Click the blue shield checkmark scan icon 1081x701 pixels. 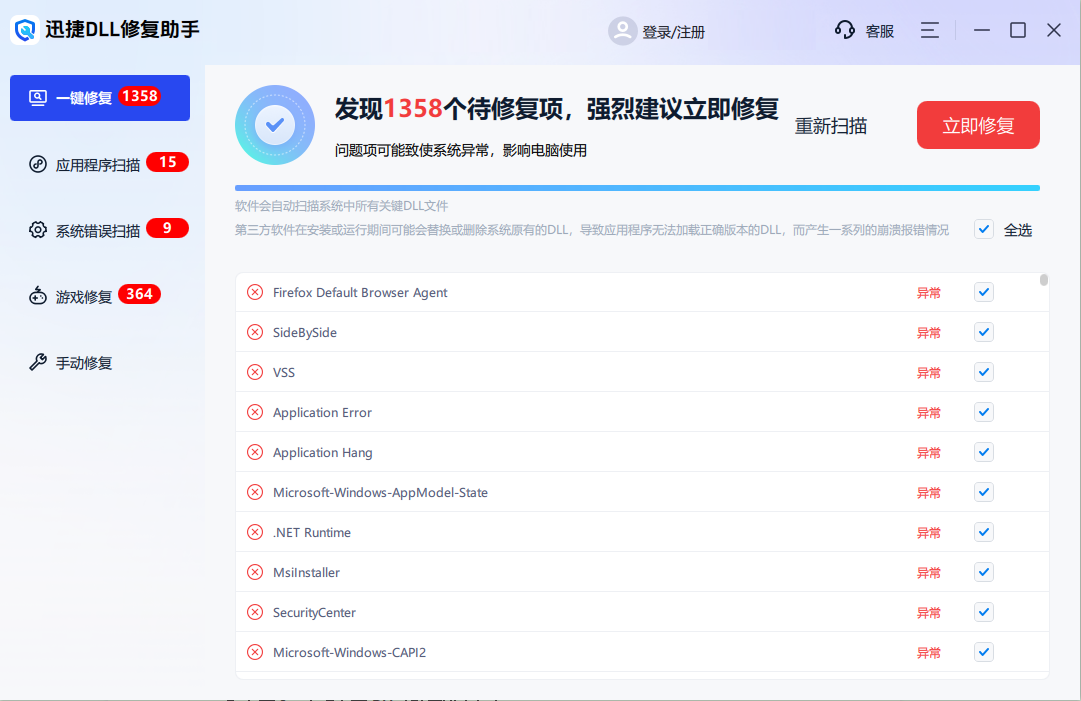pos(274,125)
